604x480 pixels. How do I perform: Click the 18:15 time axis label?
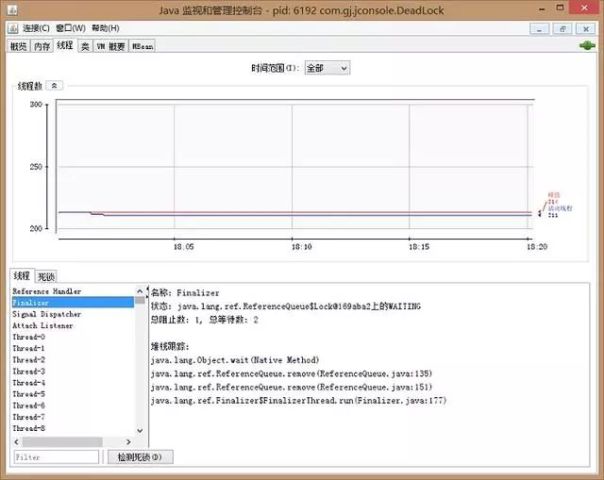coord(419,247)
